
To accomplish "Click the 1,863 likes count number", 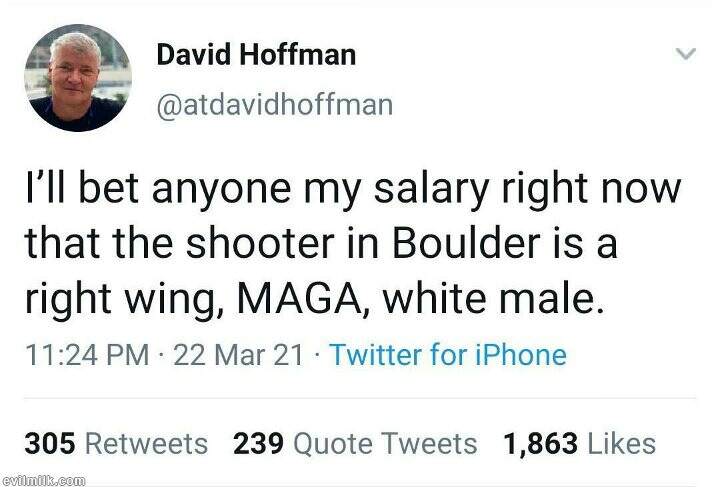I will coord(541,443).
